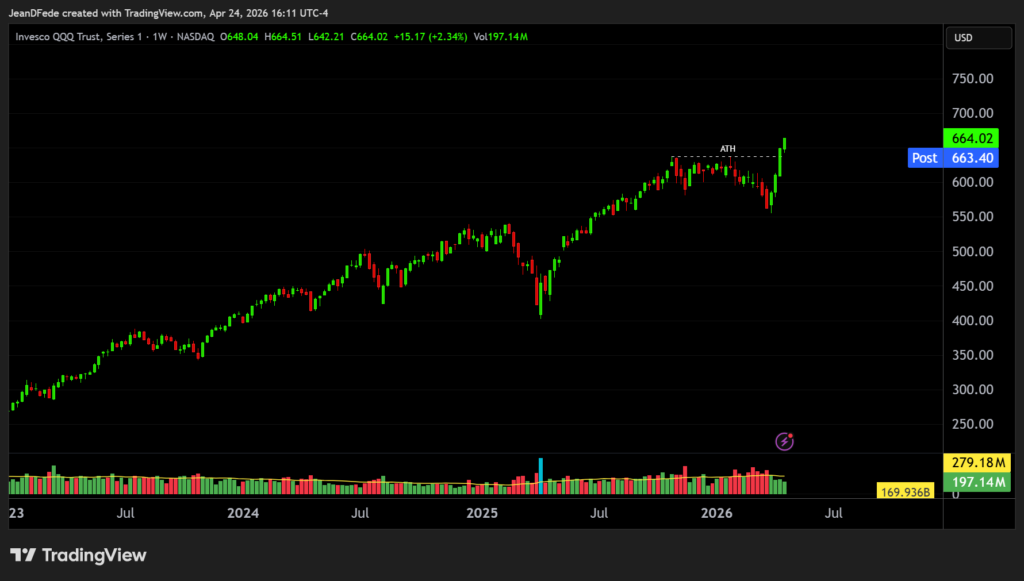Click the green 664.02 current price label
The width and height of the screenshot is (1024, 581).
968,139
